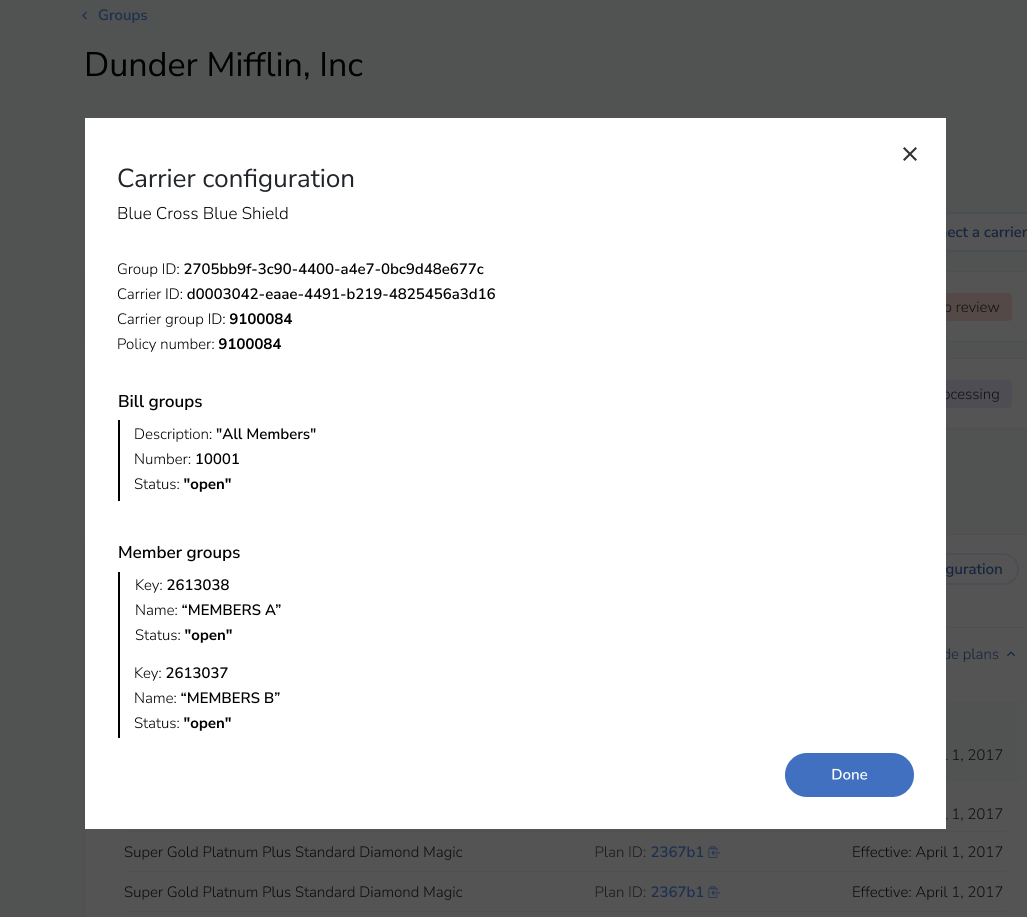1027x917 pixels.
Task: Click member group Key 2613037
Action: point(196,673)
